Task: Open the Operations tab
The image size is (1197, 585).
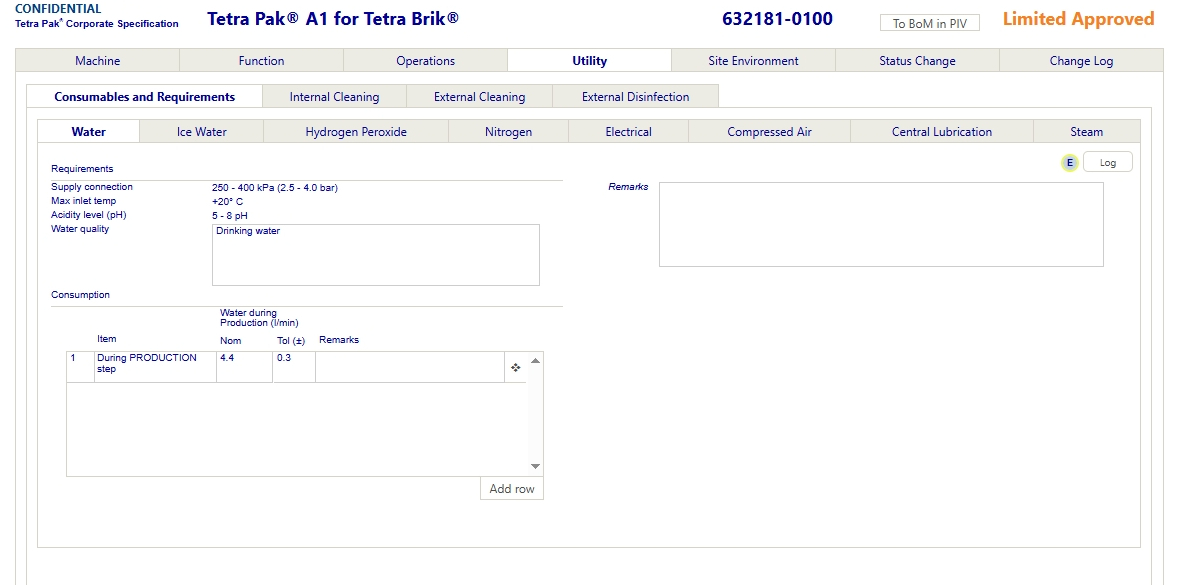Action: pos(425,61)
